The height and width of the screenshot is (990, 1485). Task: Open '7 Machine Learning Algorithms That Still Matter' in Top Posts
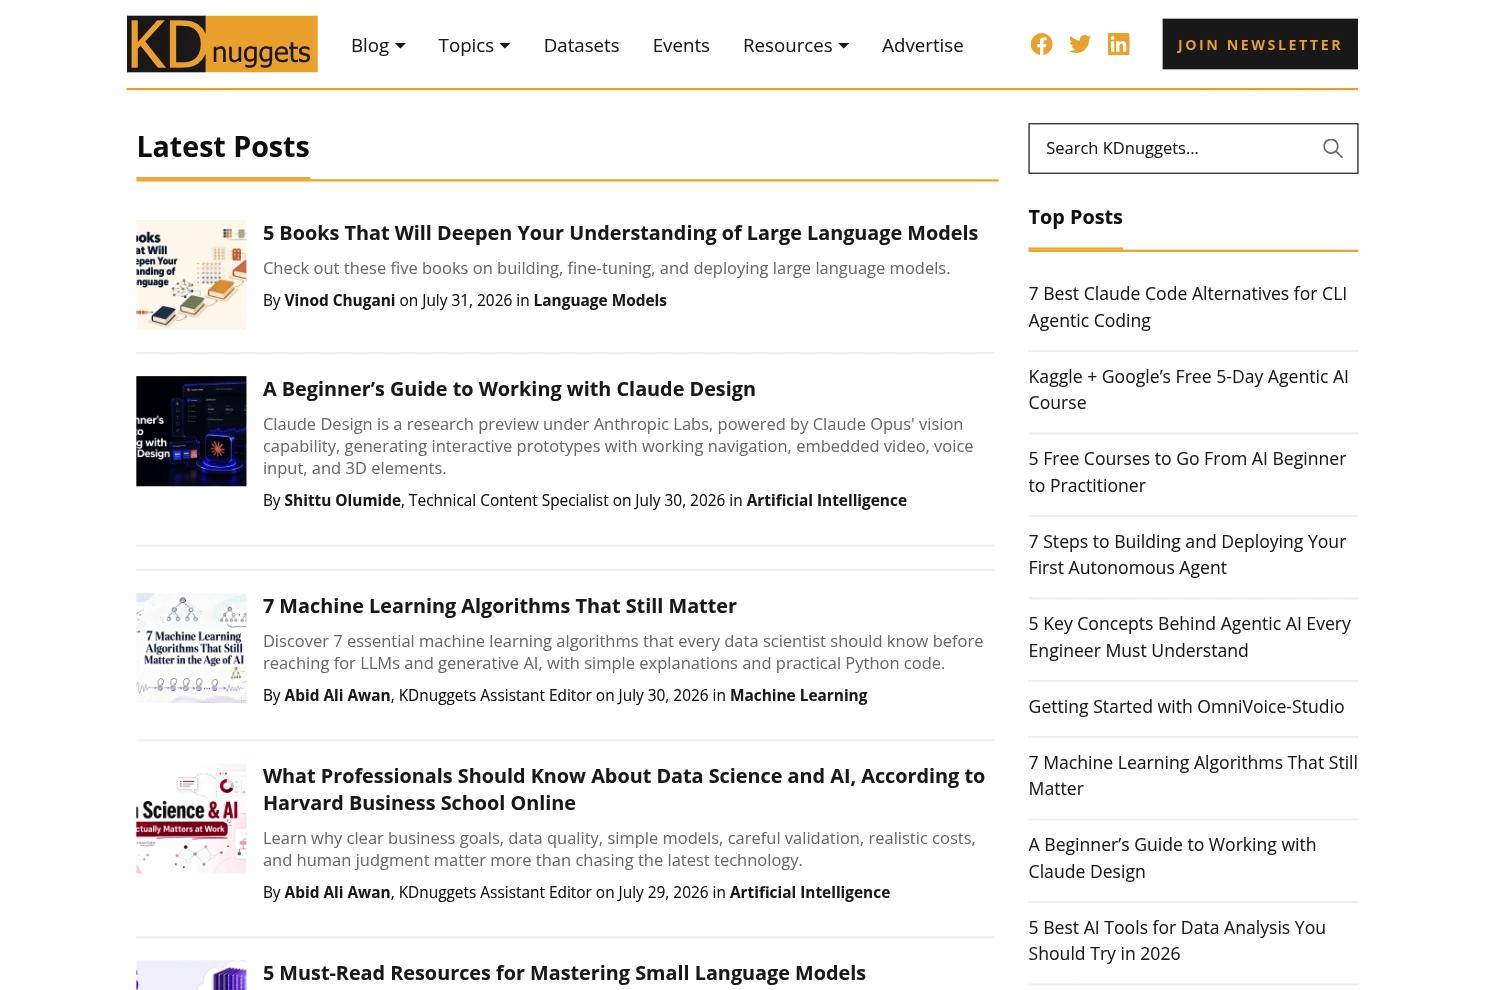[1193, 775]
